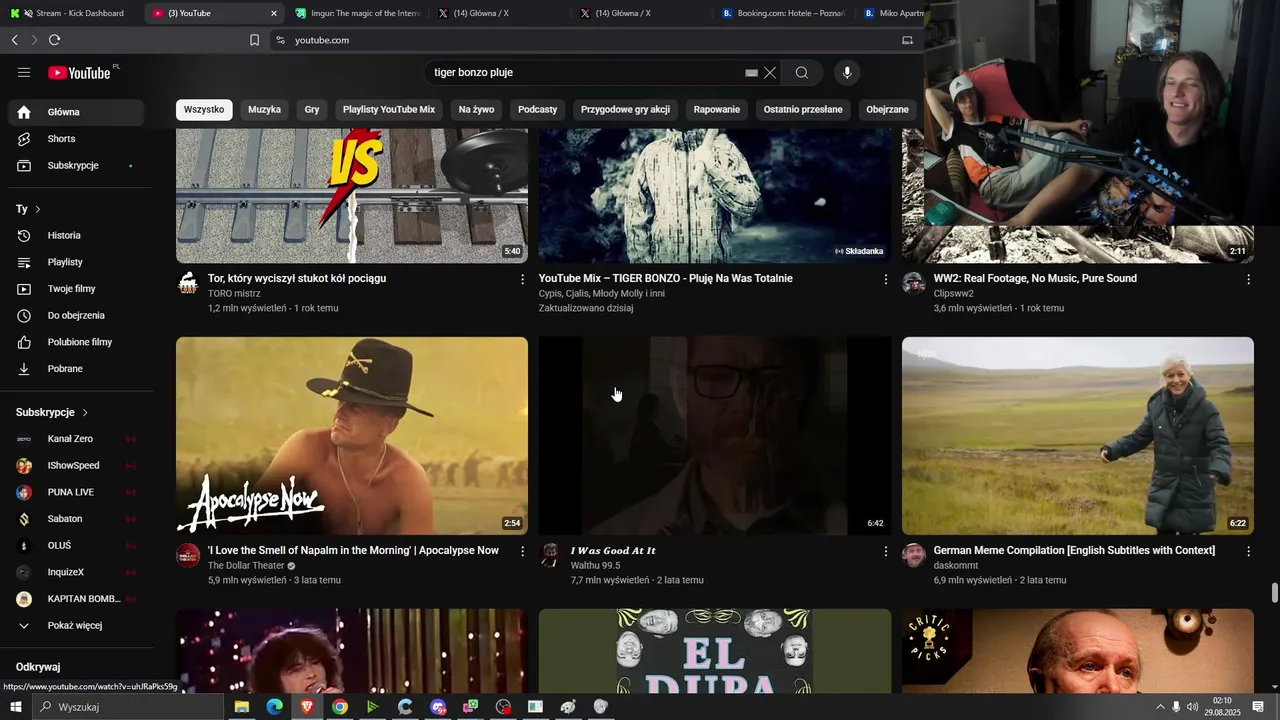This screenshot has height=720, width=1280.
Task: Click the page vertical scrollbar thumb
Action: [1275, 592]
